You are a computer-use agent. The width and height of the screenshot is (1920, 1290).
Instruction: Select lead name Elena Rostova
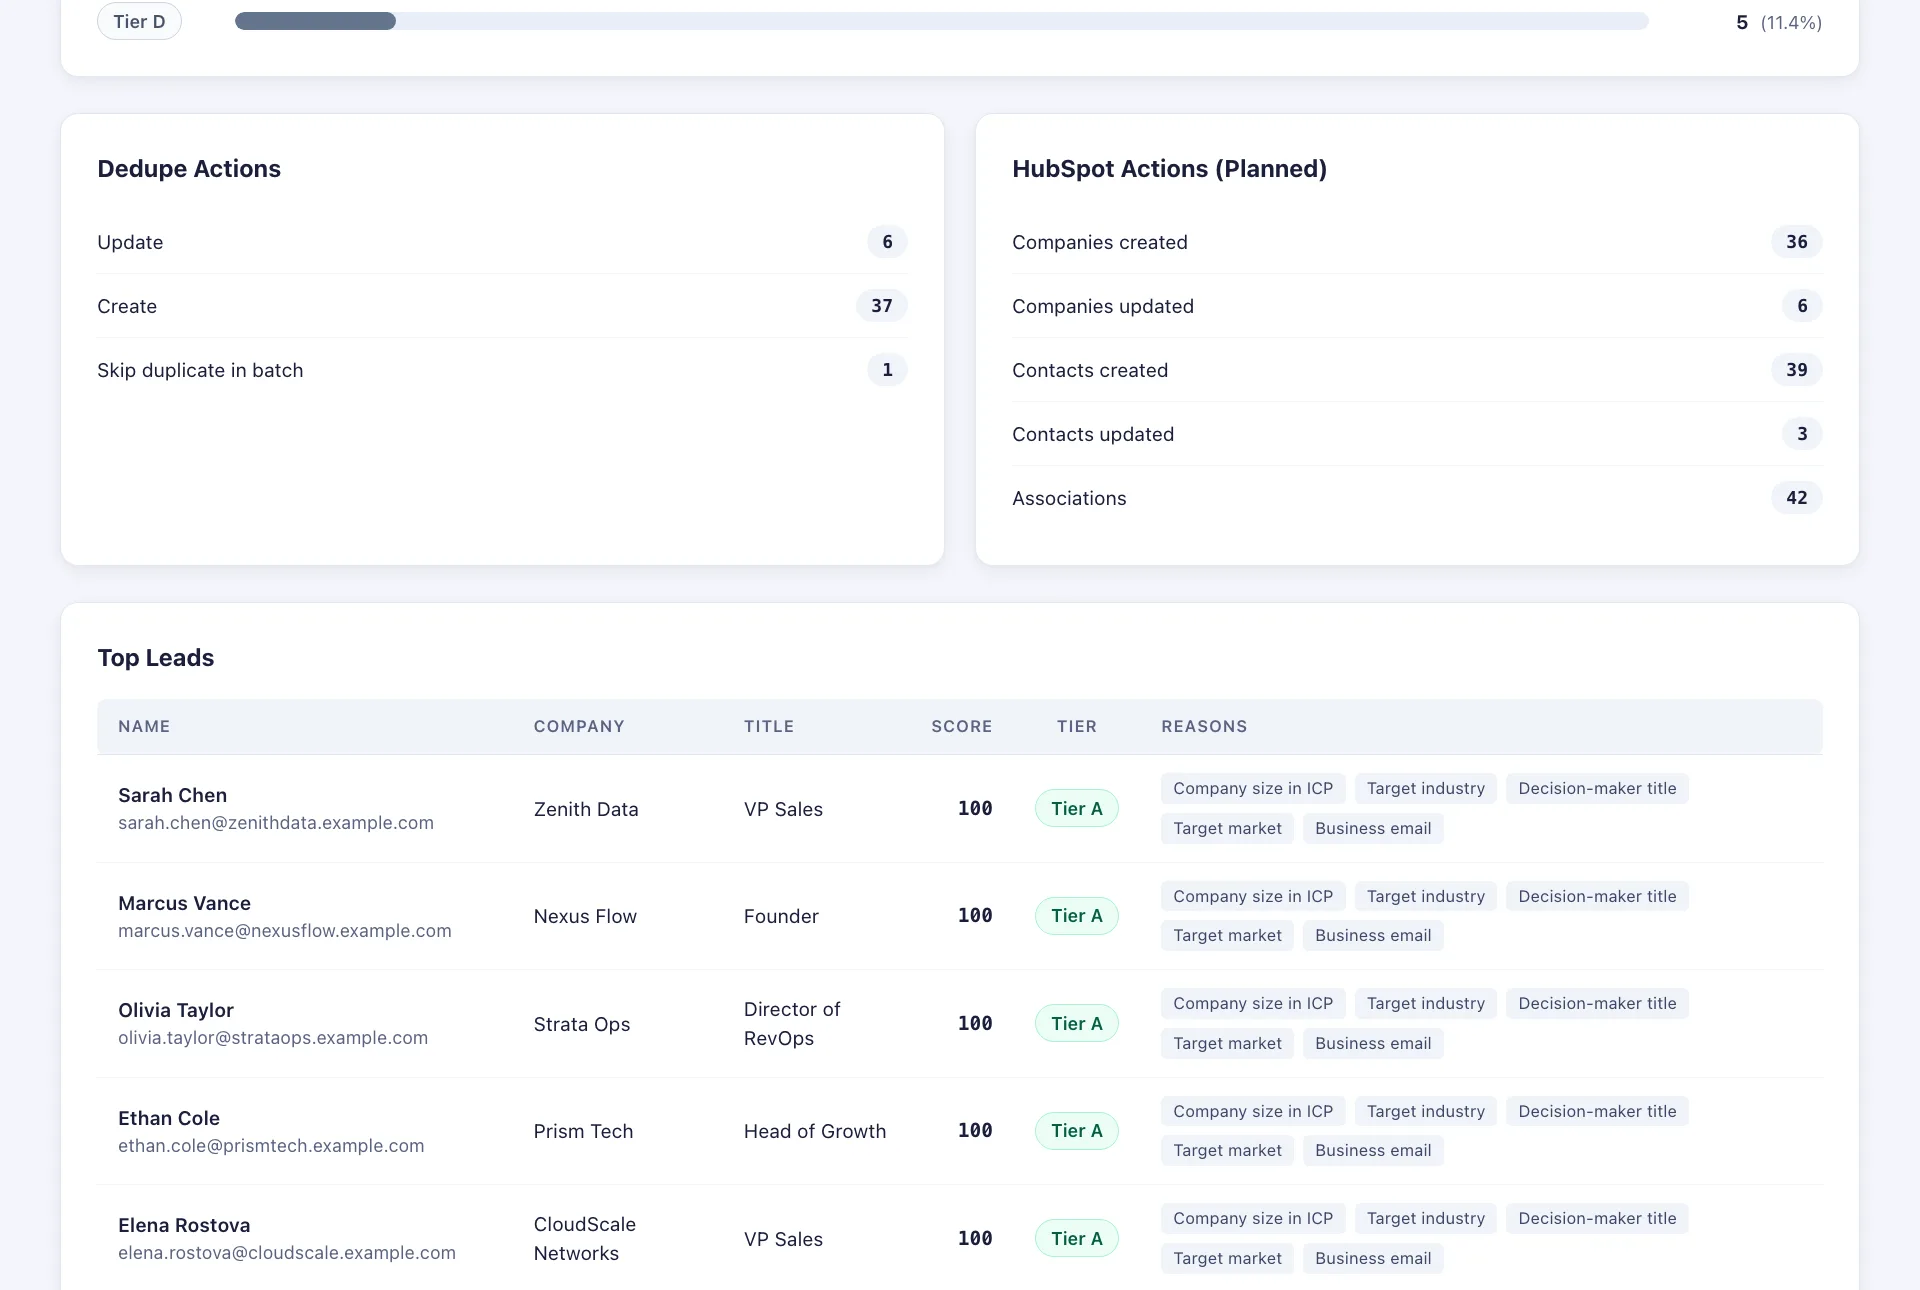pyautogui.click(x=184, y=1225)
